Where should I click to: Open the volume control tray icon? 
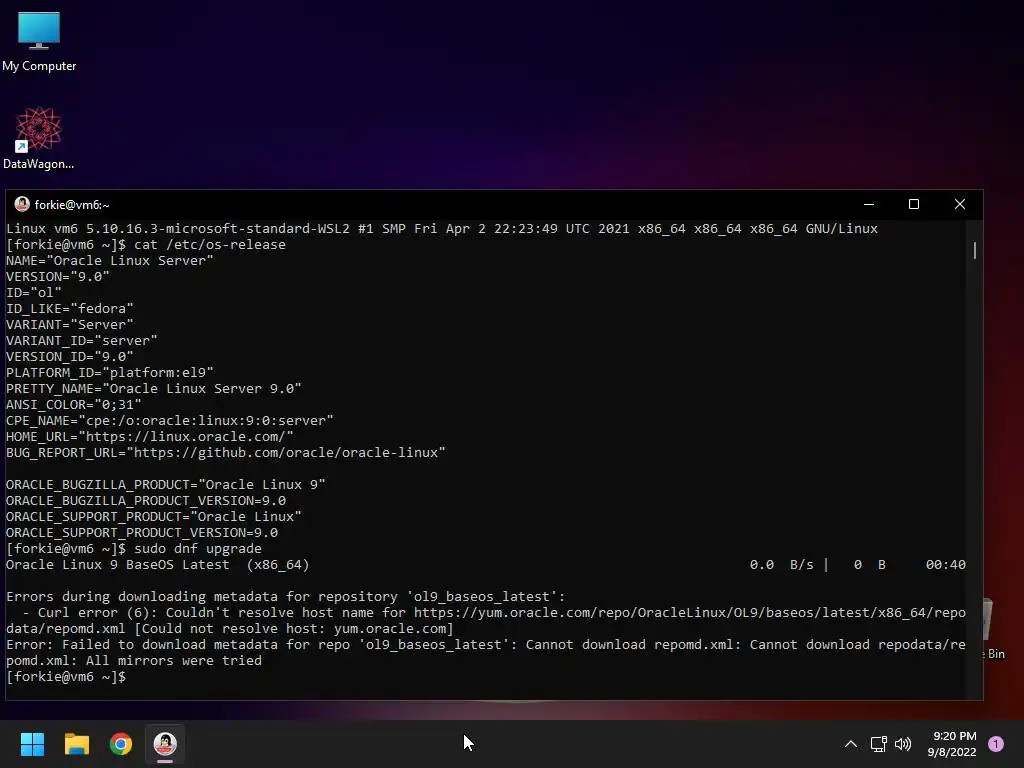[x=903, y=744]
